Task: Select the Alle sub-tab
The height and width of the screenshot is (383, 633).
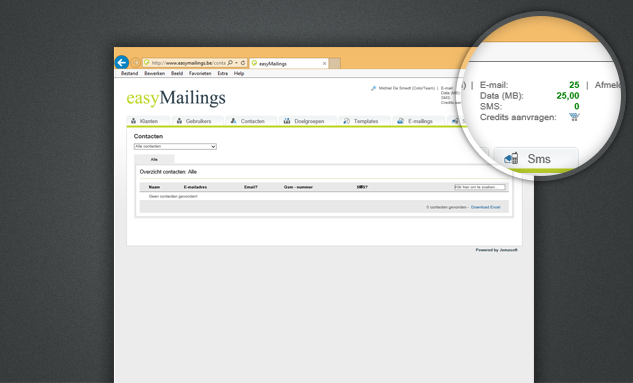Action: click(x=154, y=159)
